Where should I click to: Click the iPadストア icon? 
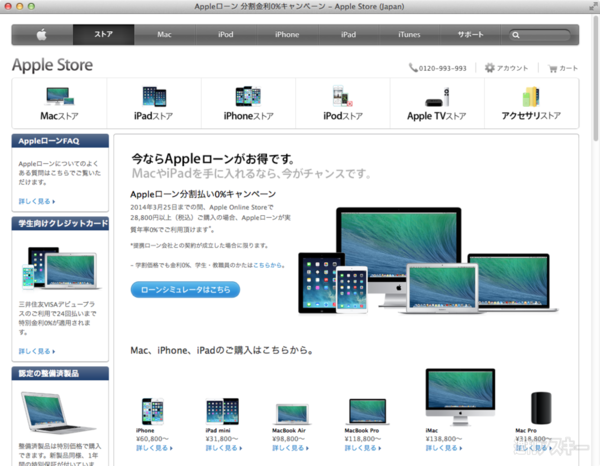tap(154, 96)
